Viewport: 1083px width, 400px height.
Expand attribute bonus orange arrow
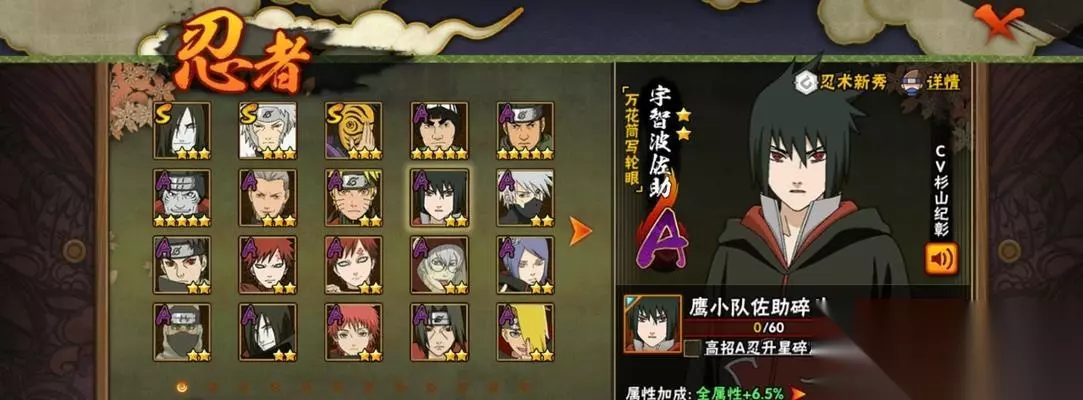(x=798, y=394)
